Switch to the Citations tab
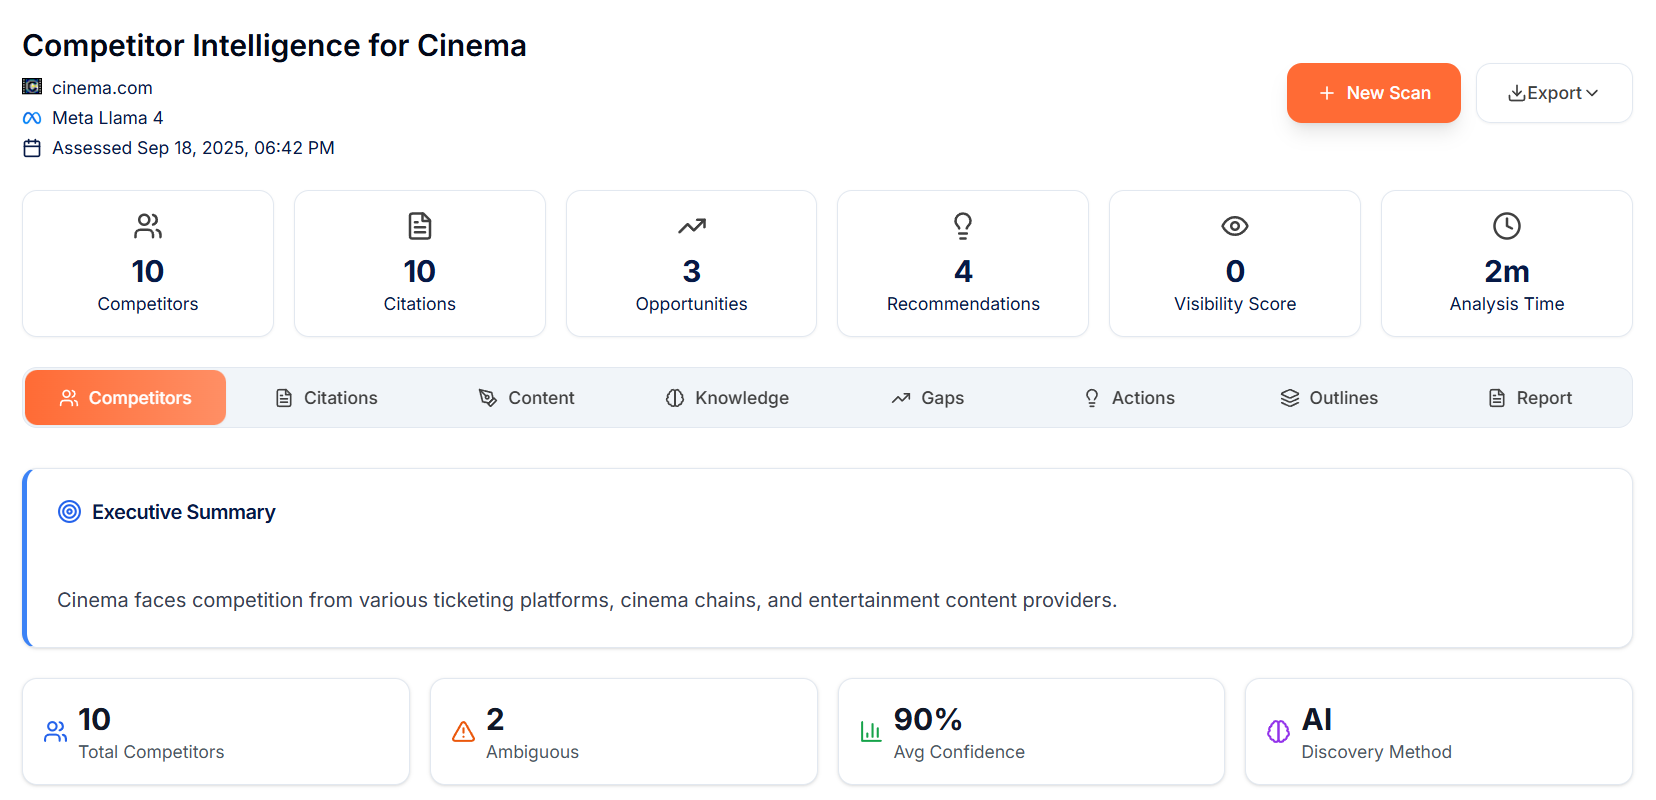1656x800 pixels. point(326,398)
